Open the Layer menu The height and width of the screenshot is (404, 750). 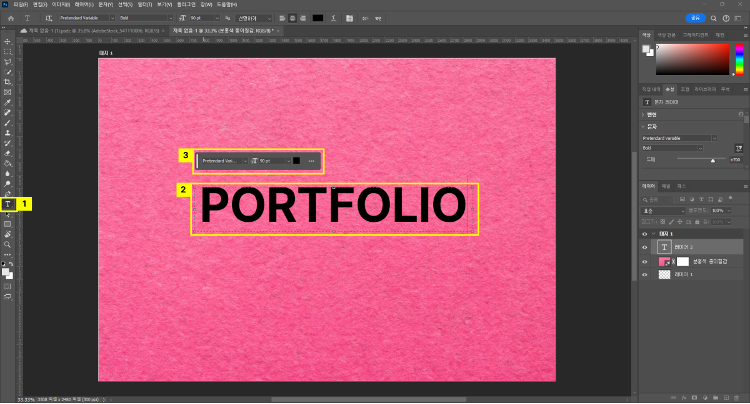(84, 4)
